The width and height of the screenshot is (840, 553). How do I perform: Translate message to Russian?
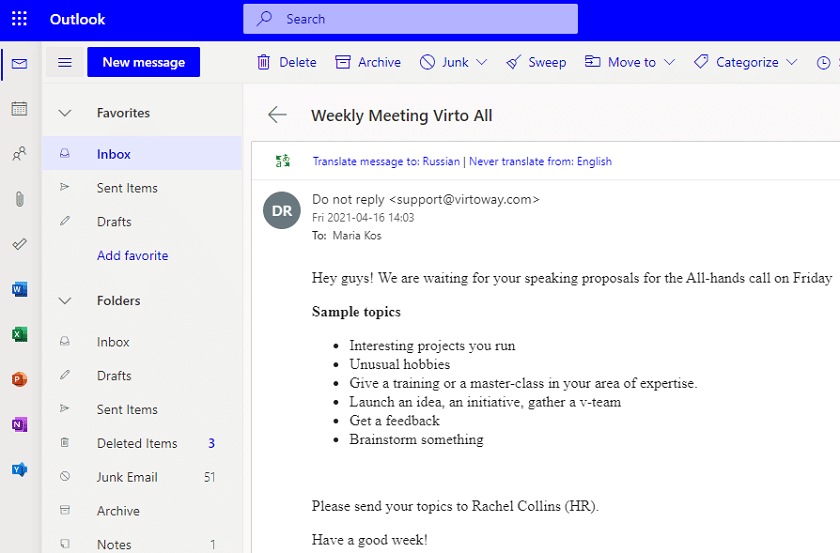386,161
